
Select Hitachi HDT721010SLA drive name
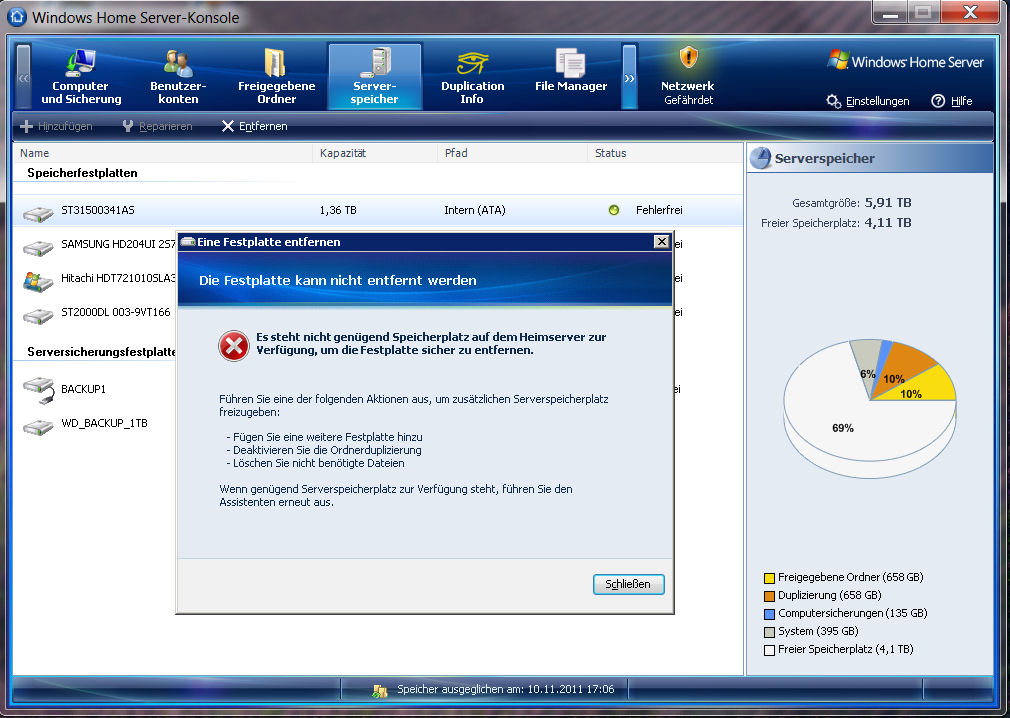(x=118, y=278)
